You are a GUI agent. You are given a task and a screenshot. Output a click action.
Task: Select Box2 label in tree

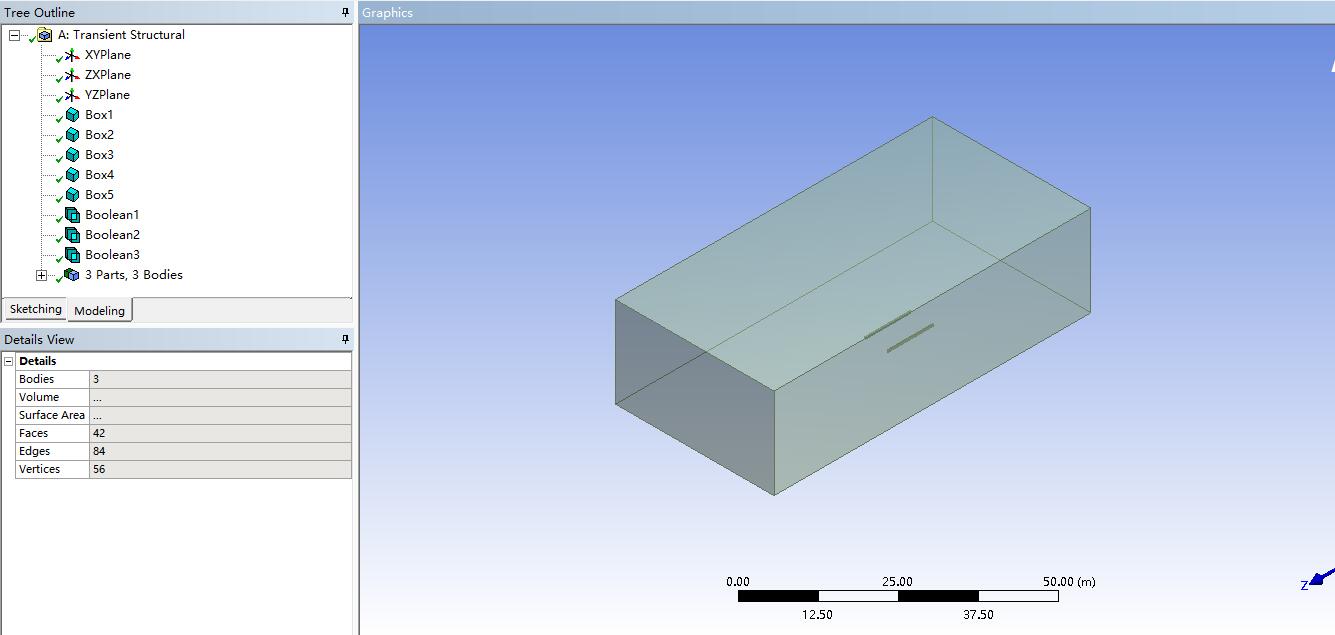point(99,135)
